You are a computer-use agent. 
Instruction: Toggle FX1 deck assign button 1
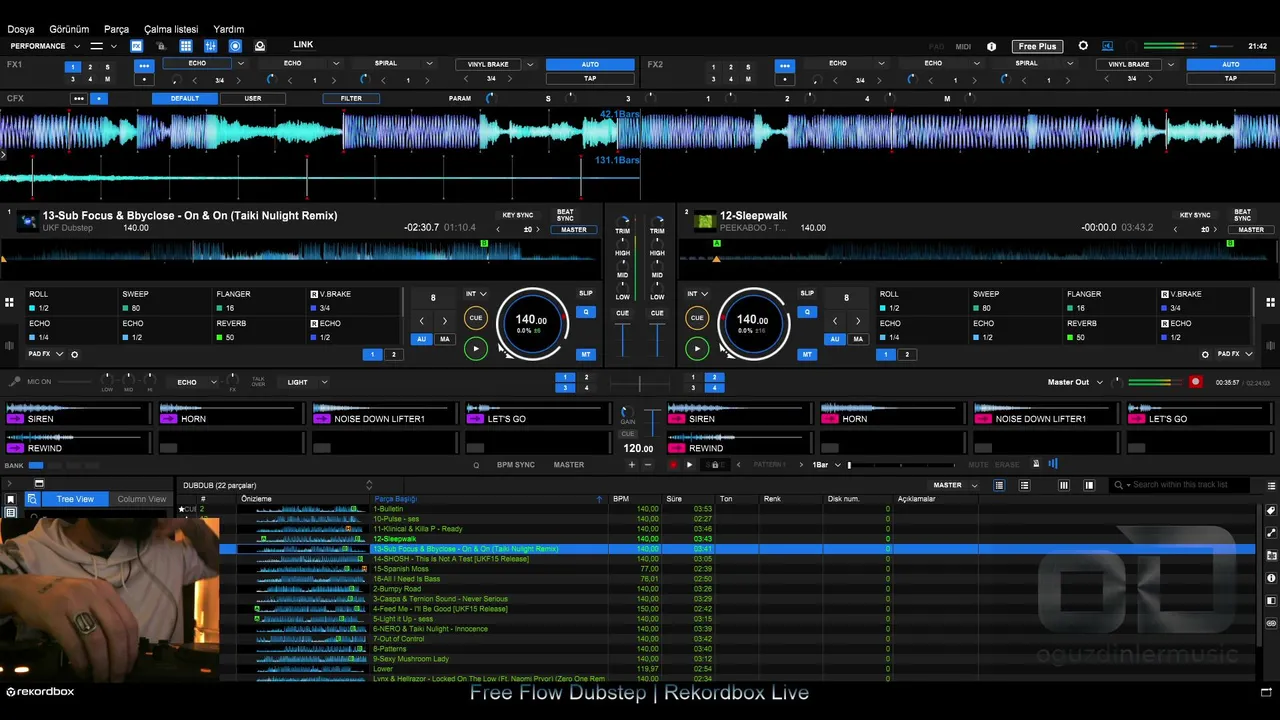(x=72, y=67)
